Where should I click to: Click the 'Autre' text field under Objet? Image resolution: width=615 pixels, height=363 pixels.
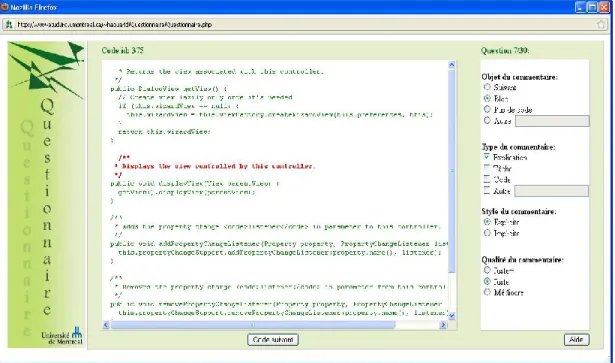pyautogui.click(x=552, y=121)
